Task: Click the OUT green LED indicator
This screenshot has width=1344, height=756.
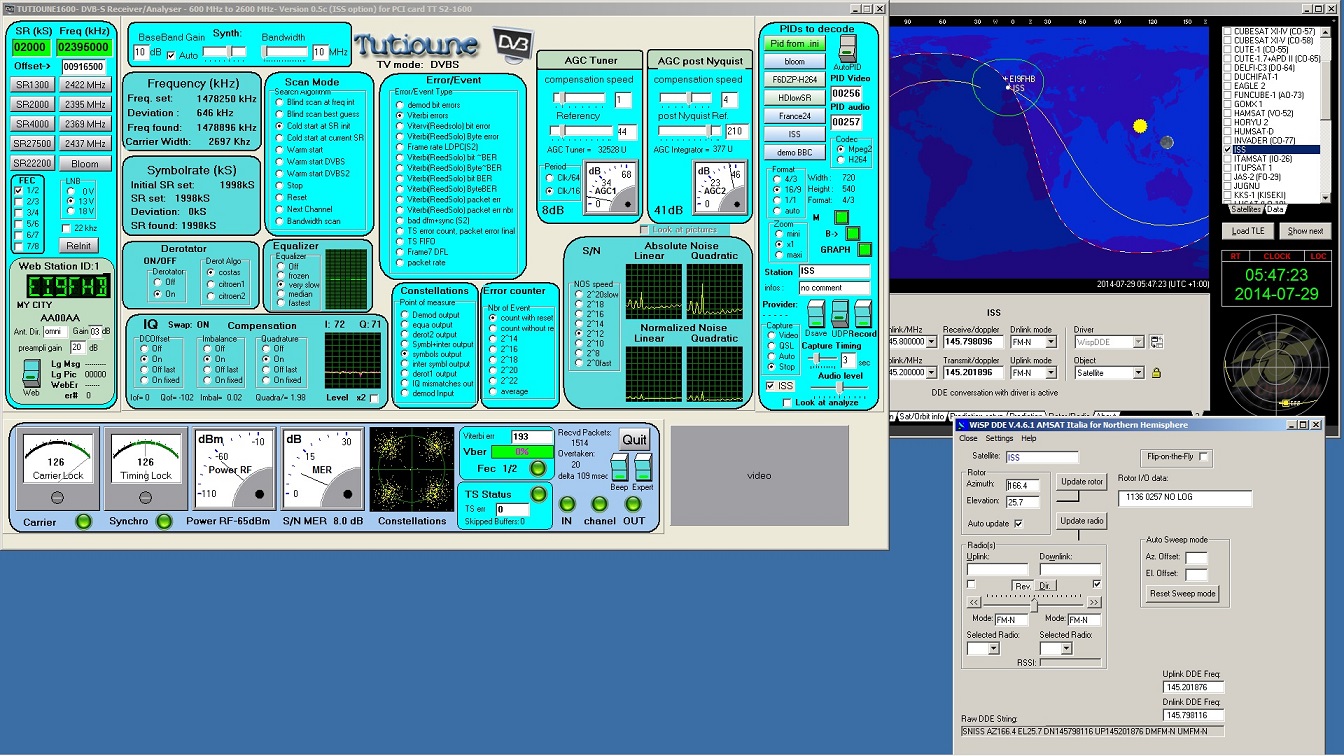Action: (633, 504)
